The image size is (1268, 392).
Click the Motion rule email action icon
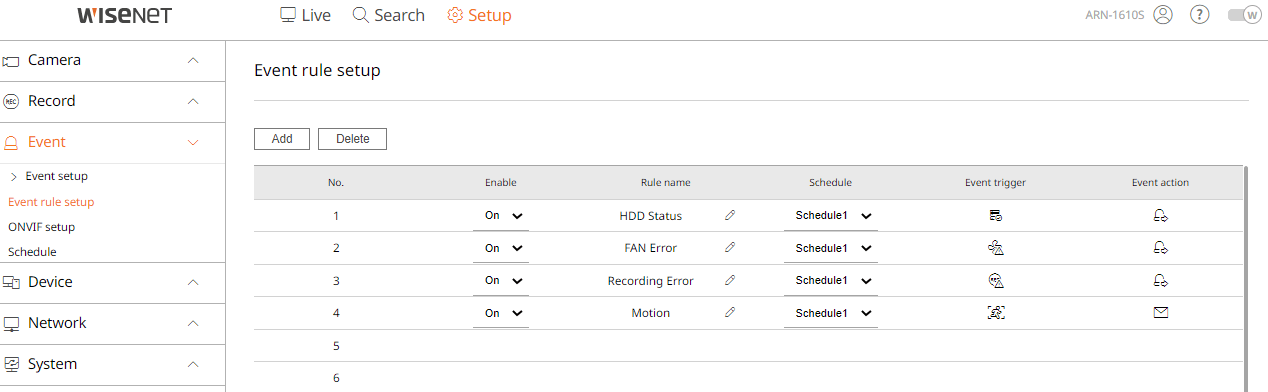[x=1160, y=312]
